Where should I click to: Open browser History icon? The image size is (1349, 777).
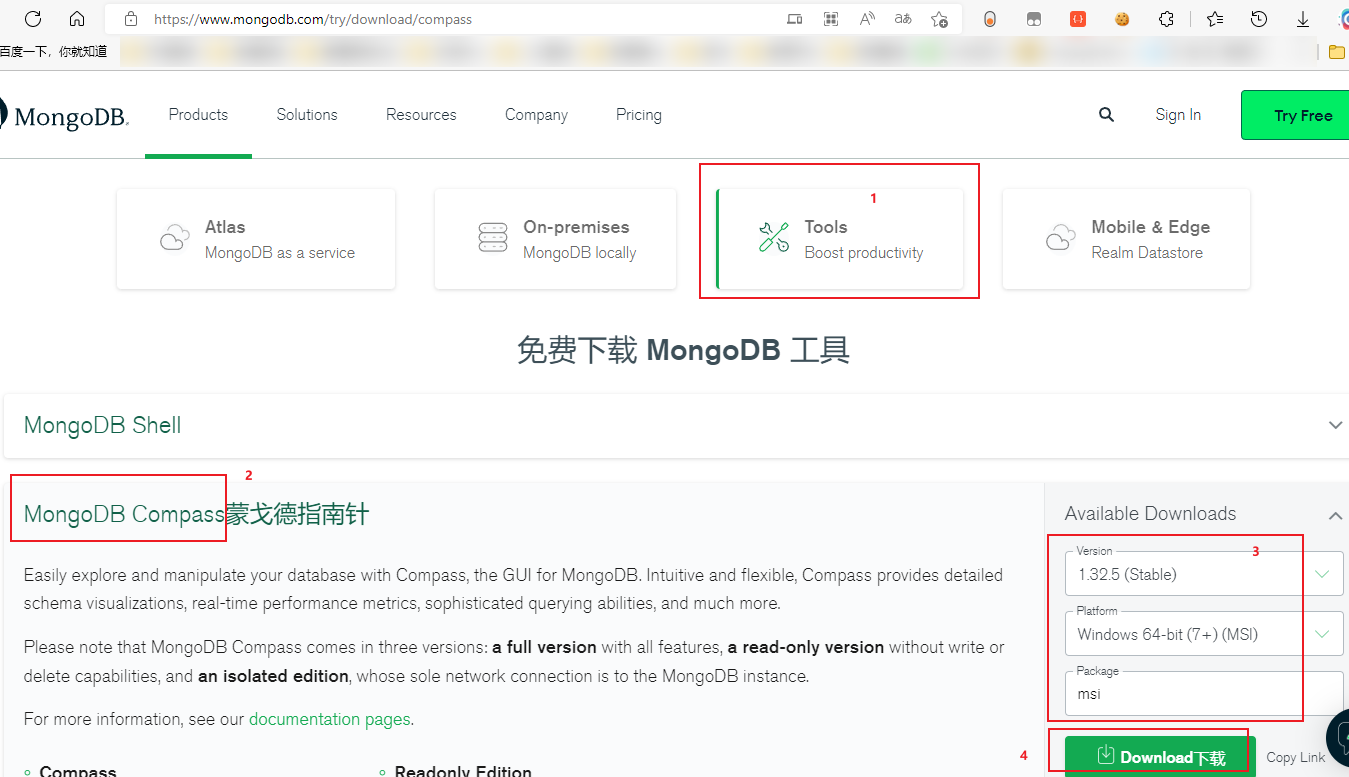coord(1259,19)
